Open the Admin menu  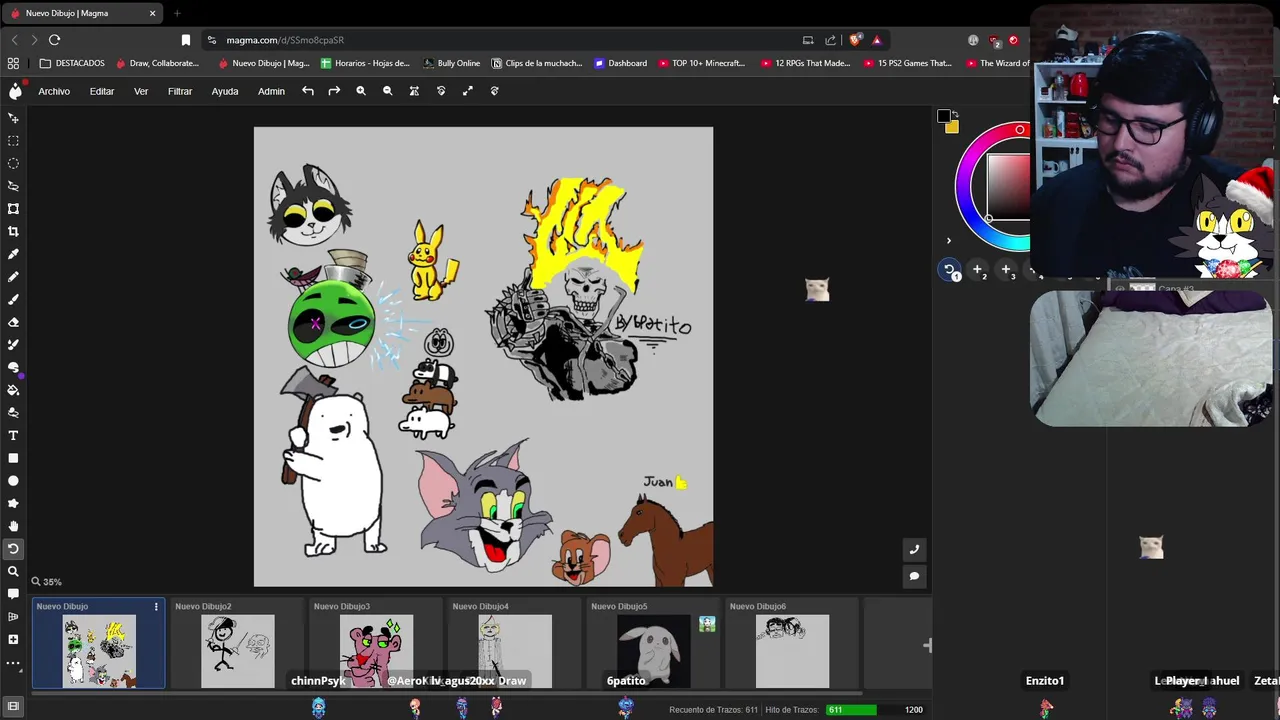tap(271, 91)
